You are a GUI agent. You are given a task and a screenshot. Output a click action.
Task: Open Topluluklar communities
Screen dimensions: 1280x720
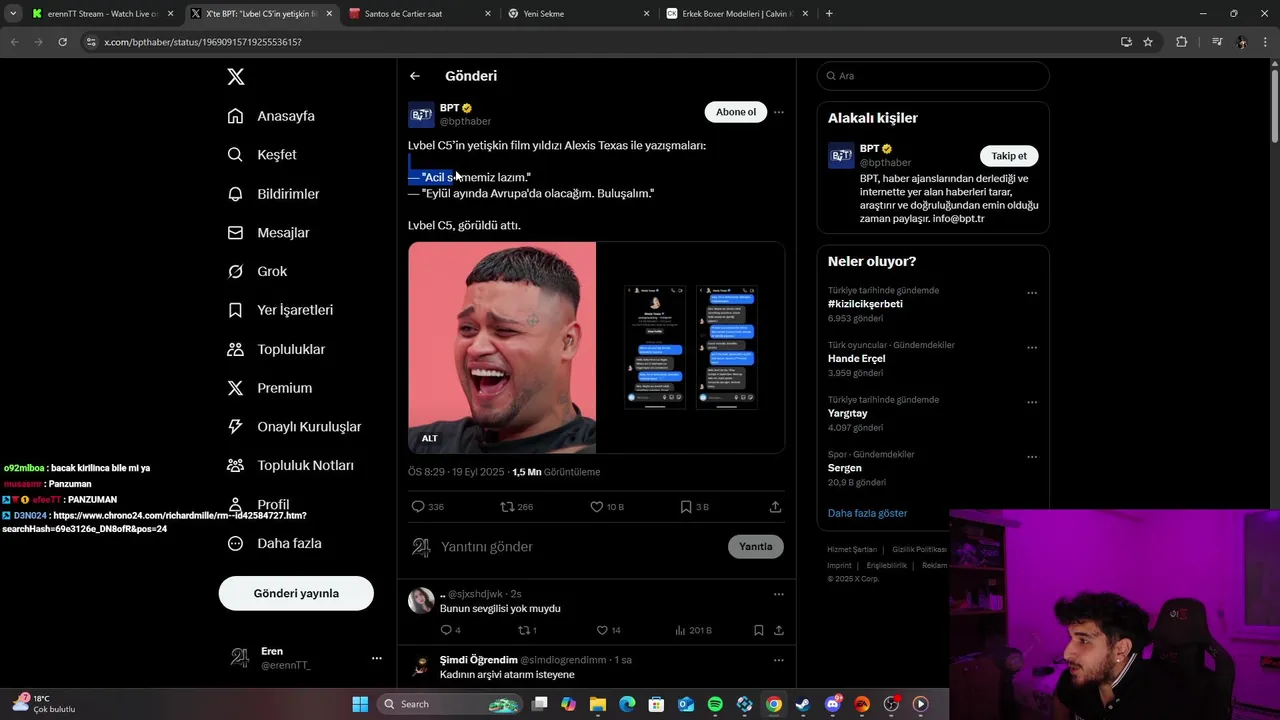276,349
